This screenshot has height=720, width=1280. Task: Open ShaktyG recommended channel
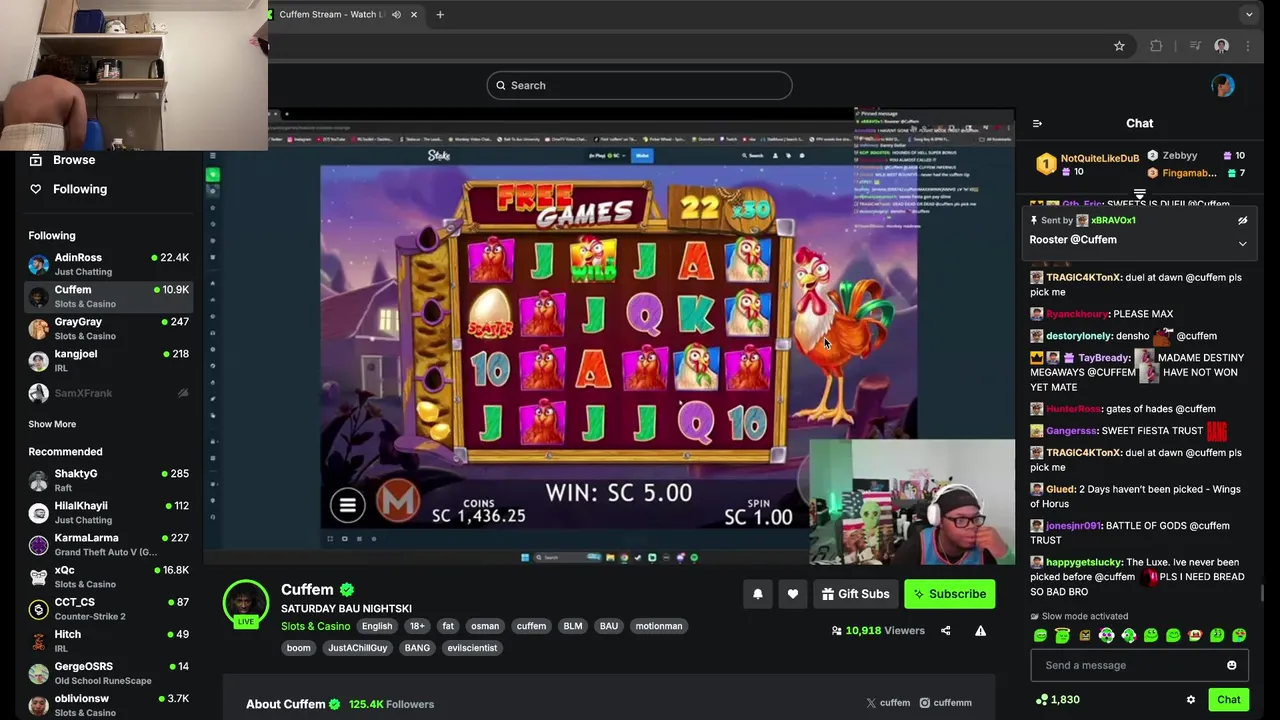108,480
